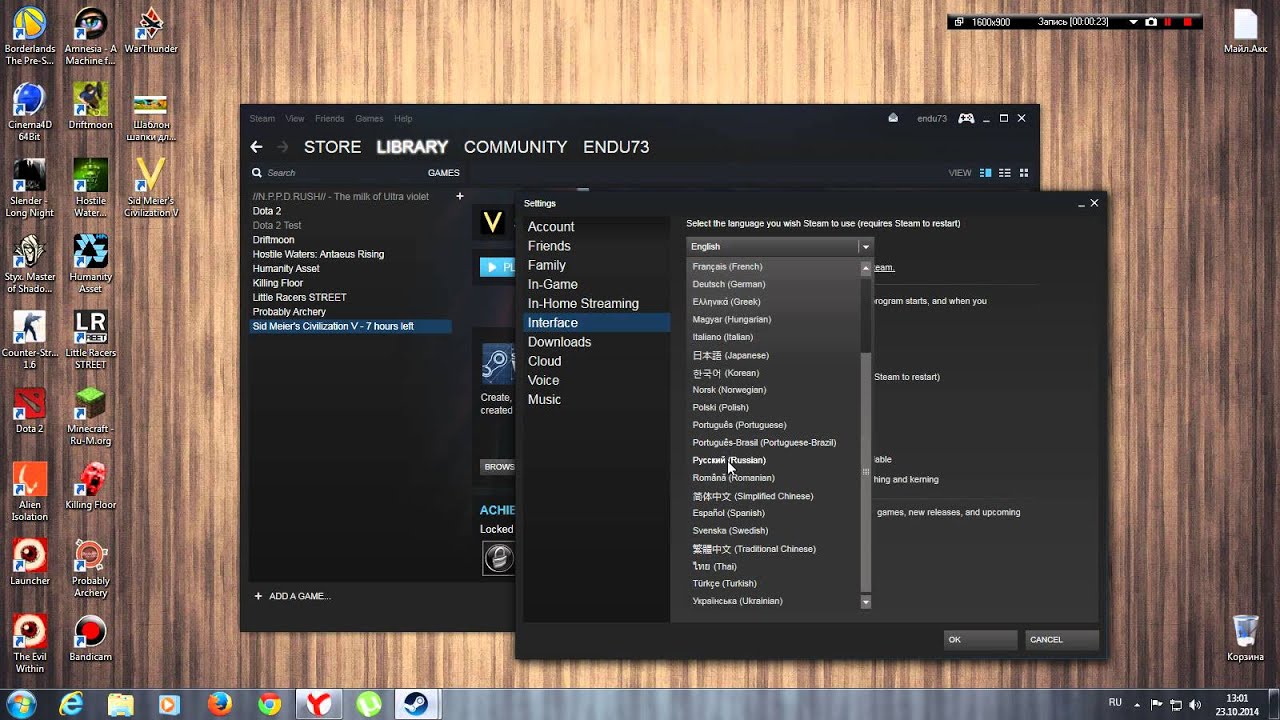Click CANCEL in the Settings dialog

[1062, 640]
